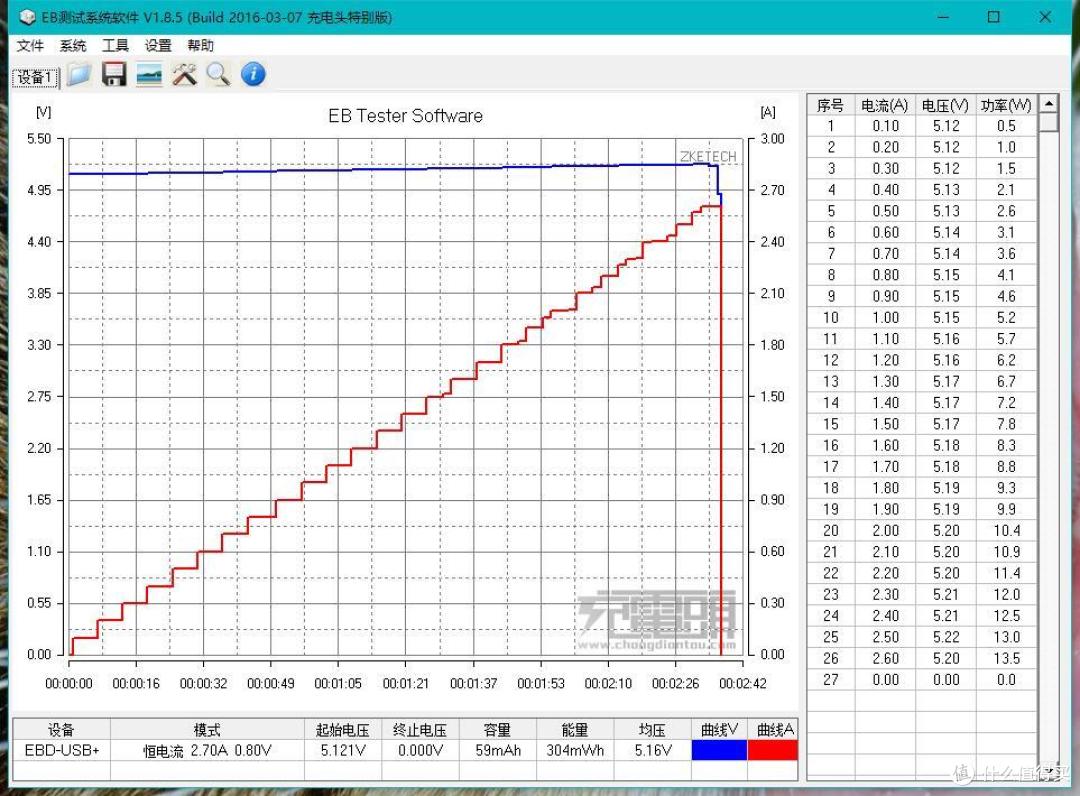
Task: Click the red 曲线A color swatch
Action: tap(772, 750)
